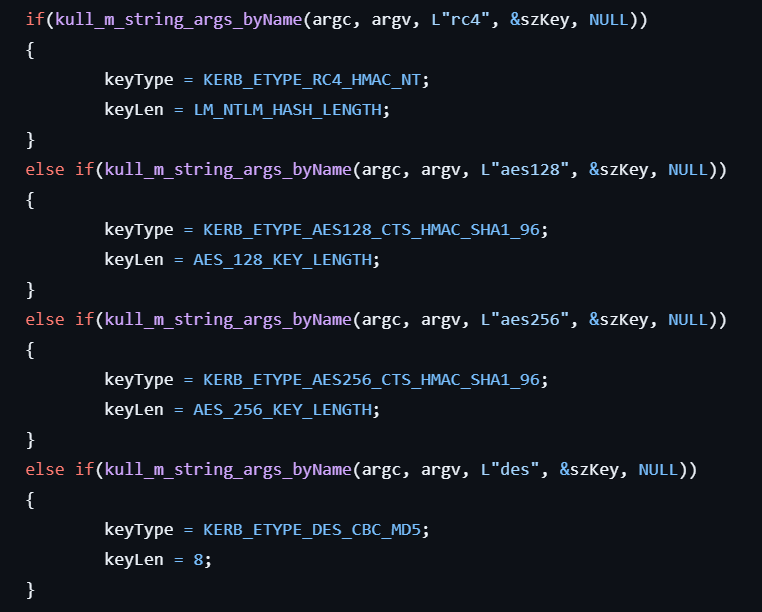The width and height of the screenshot is (762, 612).
Task: Click argv in the aes128 line
Action: [441, 170]
